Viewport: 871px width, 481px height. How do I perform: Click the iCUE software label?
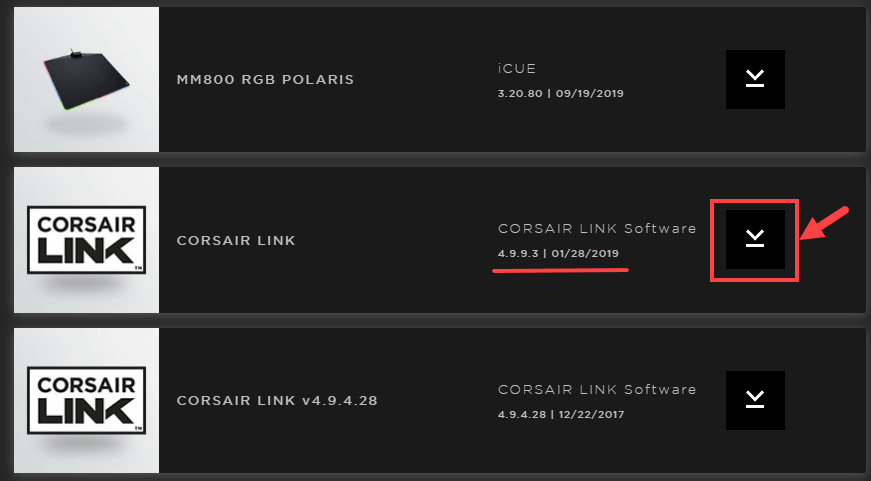point(516,70)
